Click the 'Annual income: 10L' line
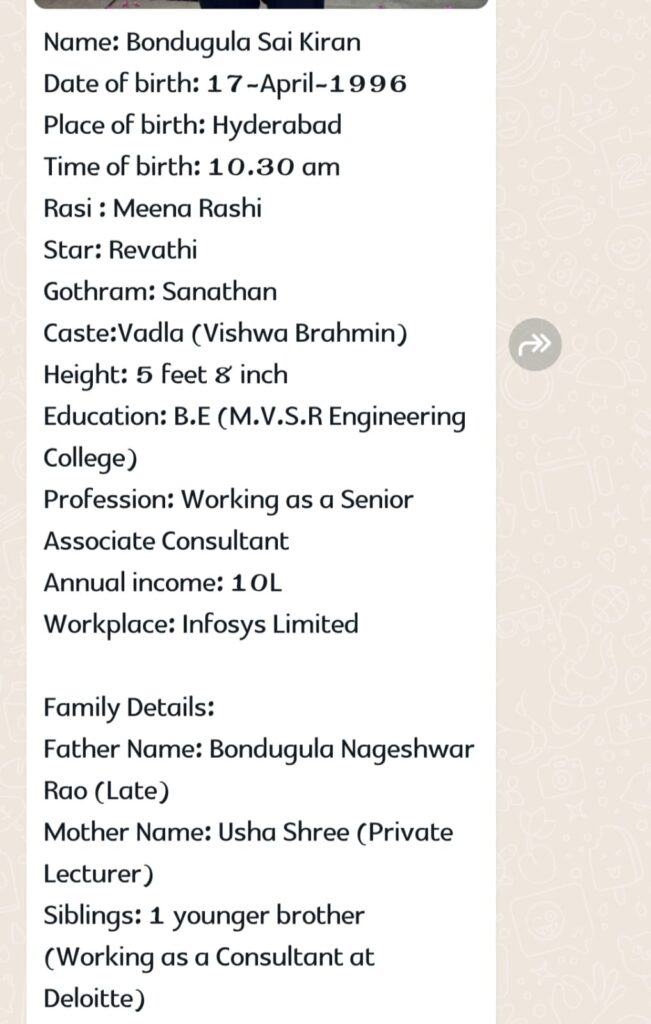The image size is (651, 1024). [x=163, y=583]
